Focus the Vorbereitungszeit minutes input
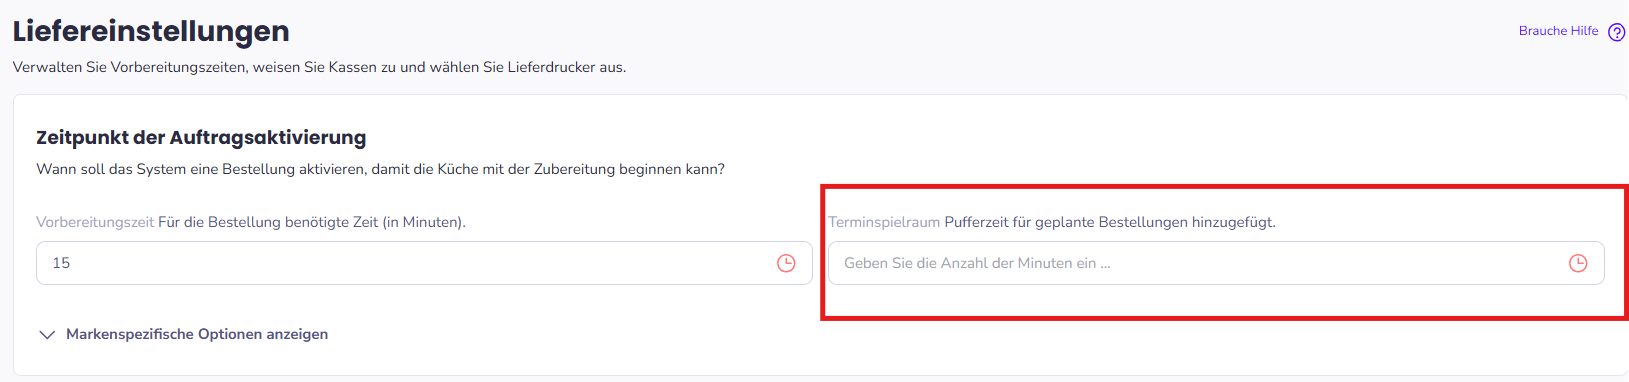The image size is (1629, 382). click(423, 263)
